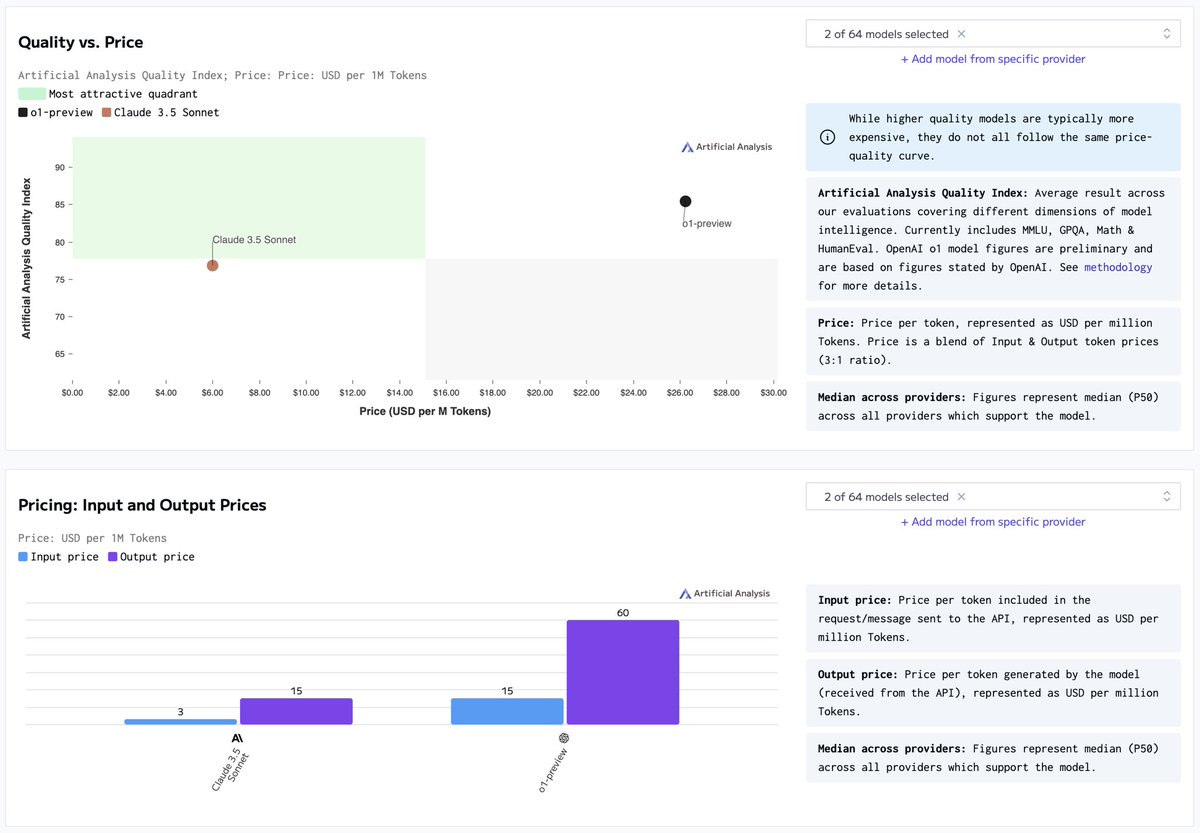
Task: Open Pricing section models dropdown arrows
Action: point(1166,497)
